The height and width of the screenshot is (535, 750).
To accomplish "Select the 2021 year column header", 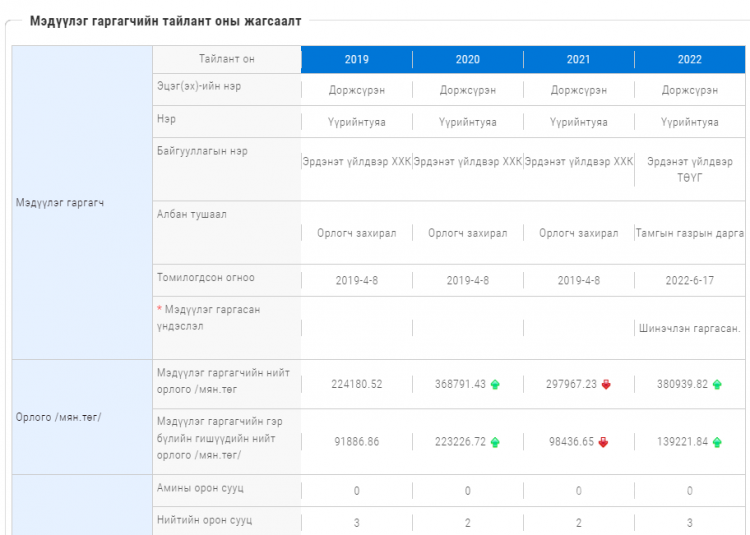I will pos(579,59).
